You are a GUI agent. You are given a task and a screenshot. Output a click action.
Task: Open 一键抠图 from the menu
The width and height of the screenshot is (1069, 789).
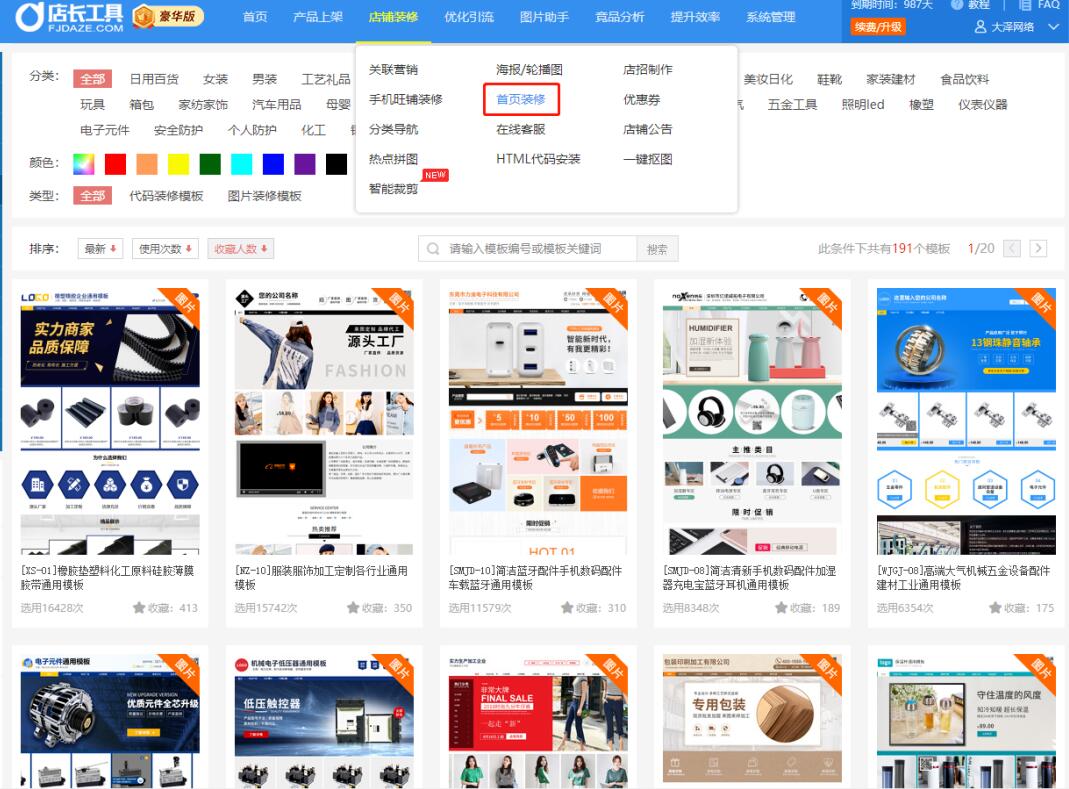pos(648,159)
